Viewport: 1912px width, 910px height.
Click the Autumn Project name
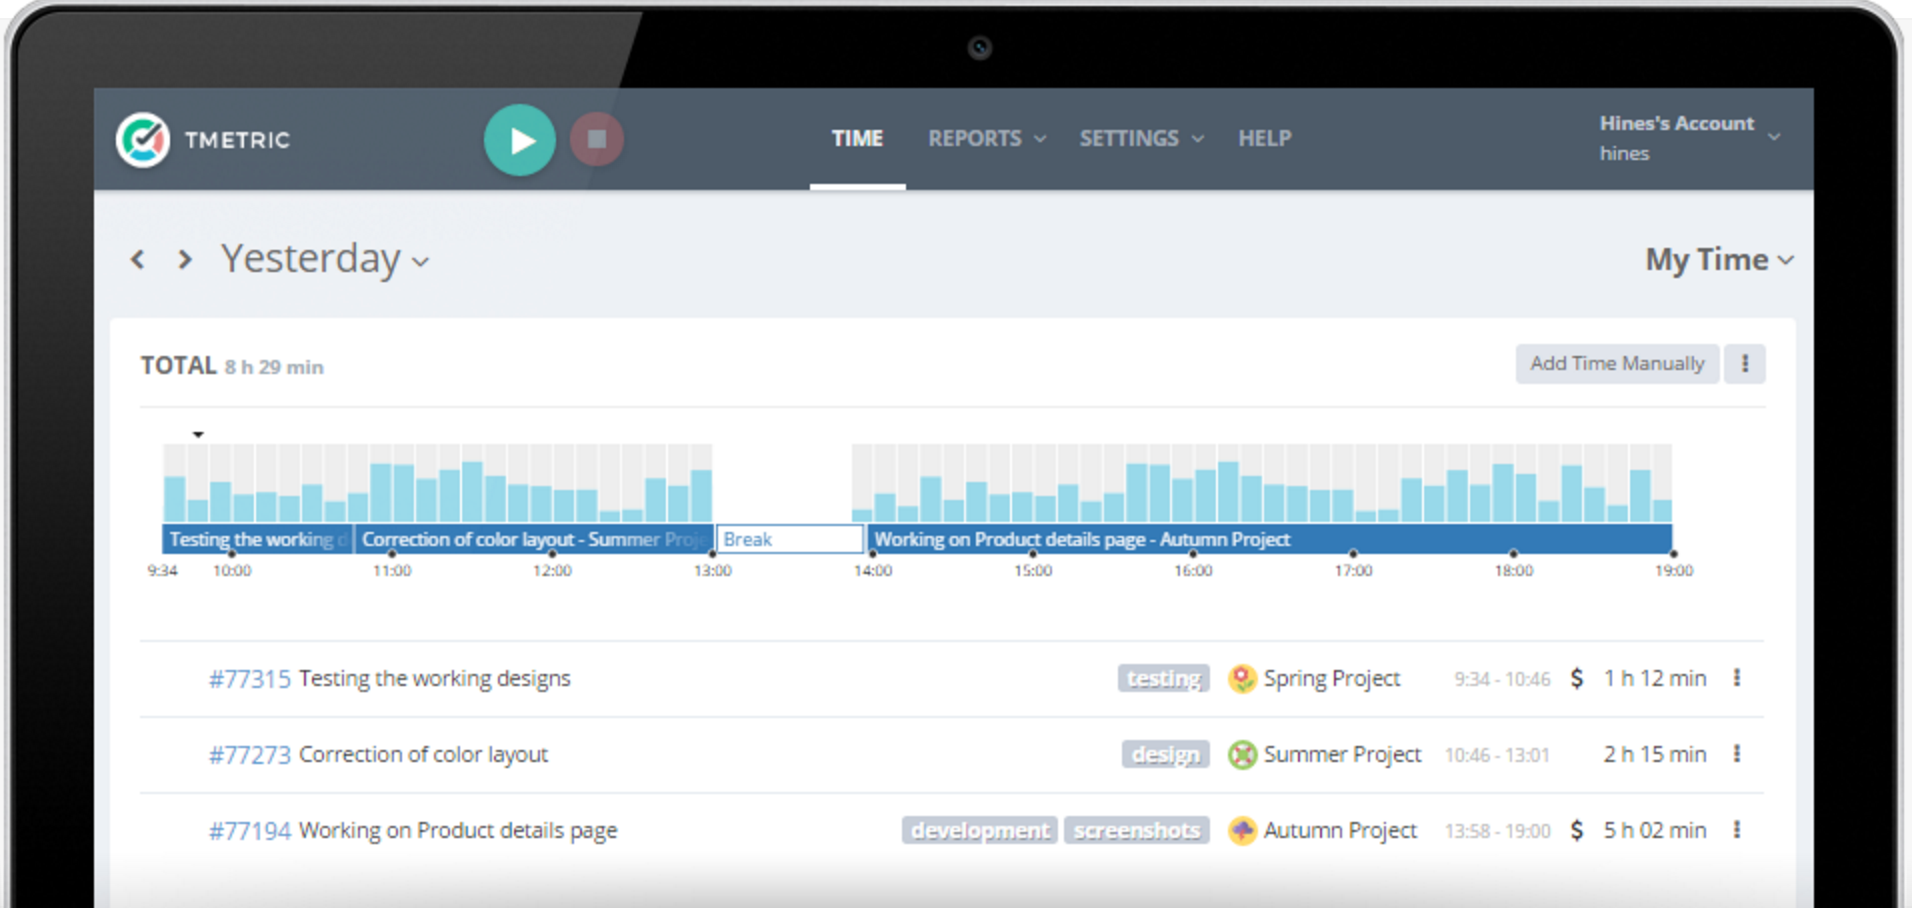click(x=1340, y=830)
